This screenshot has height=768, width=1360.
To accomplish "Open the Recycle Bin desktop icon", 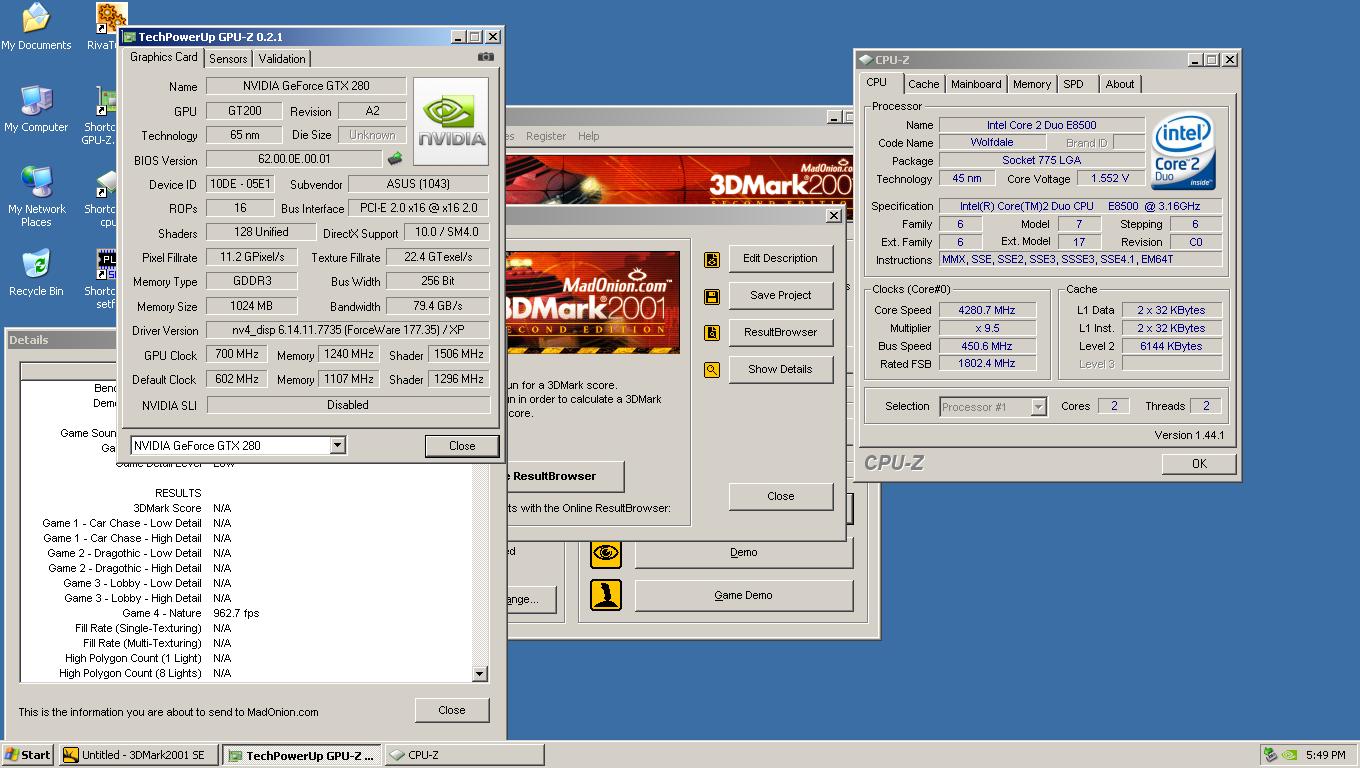I will [x=36, y=273].
